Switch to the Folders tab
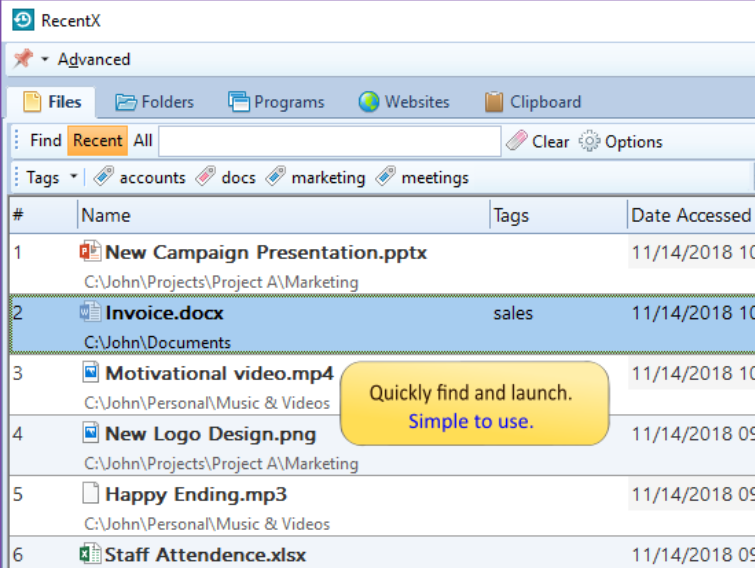755x568 pixels. pyautogui.click(x=155, y=102)
